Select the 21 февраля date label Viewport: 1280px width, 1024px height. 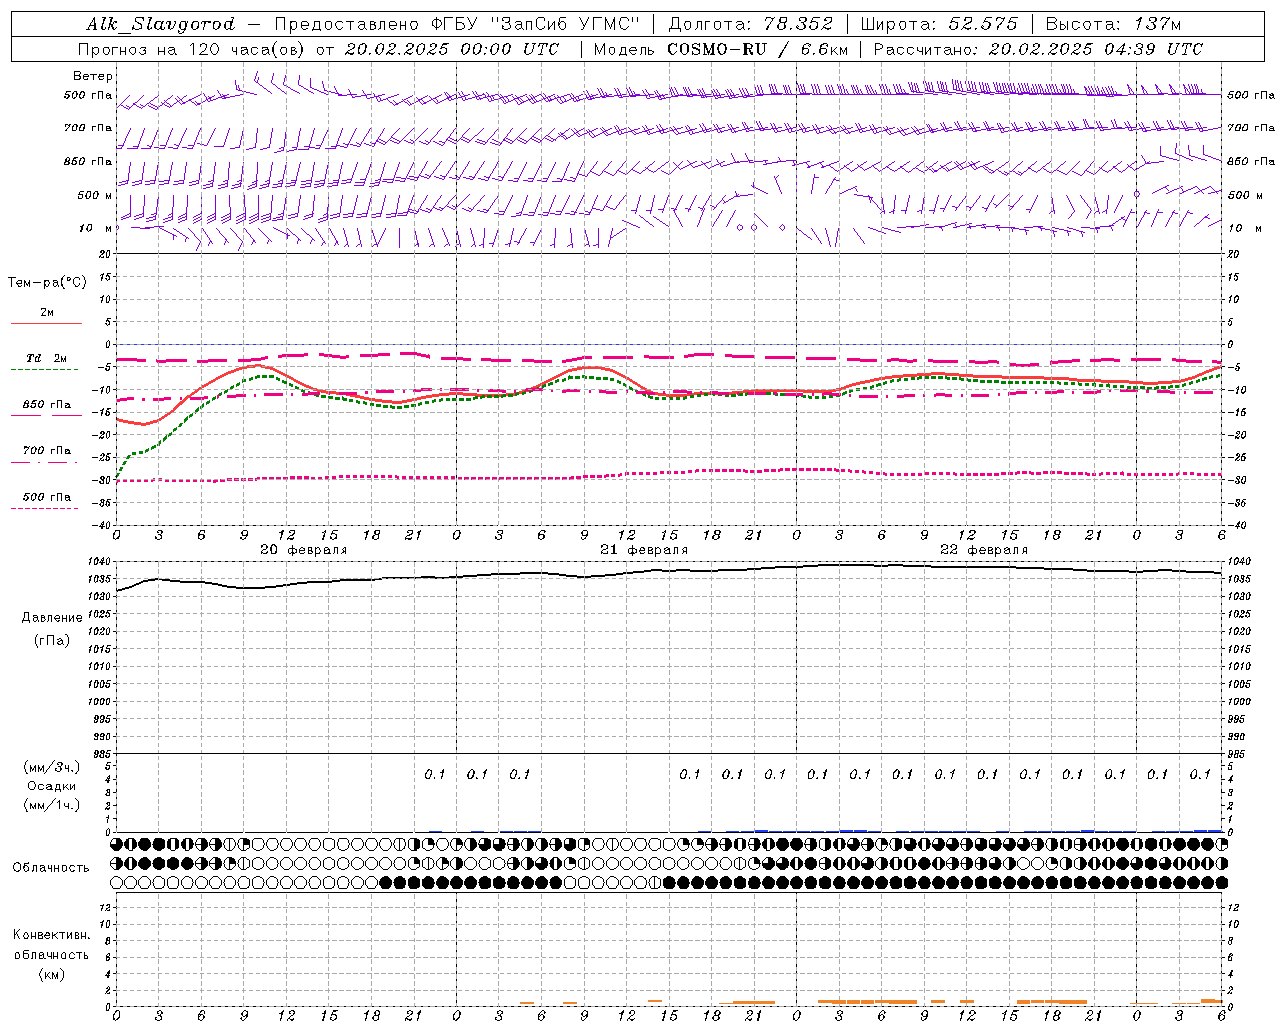pos(644,550)
